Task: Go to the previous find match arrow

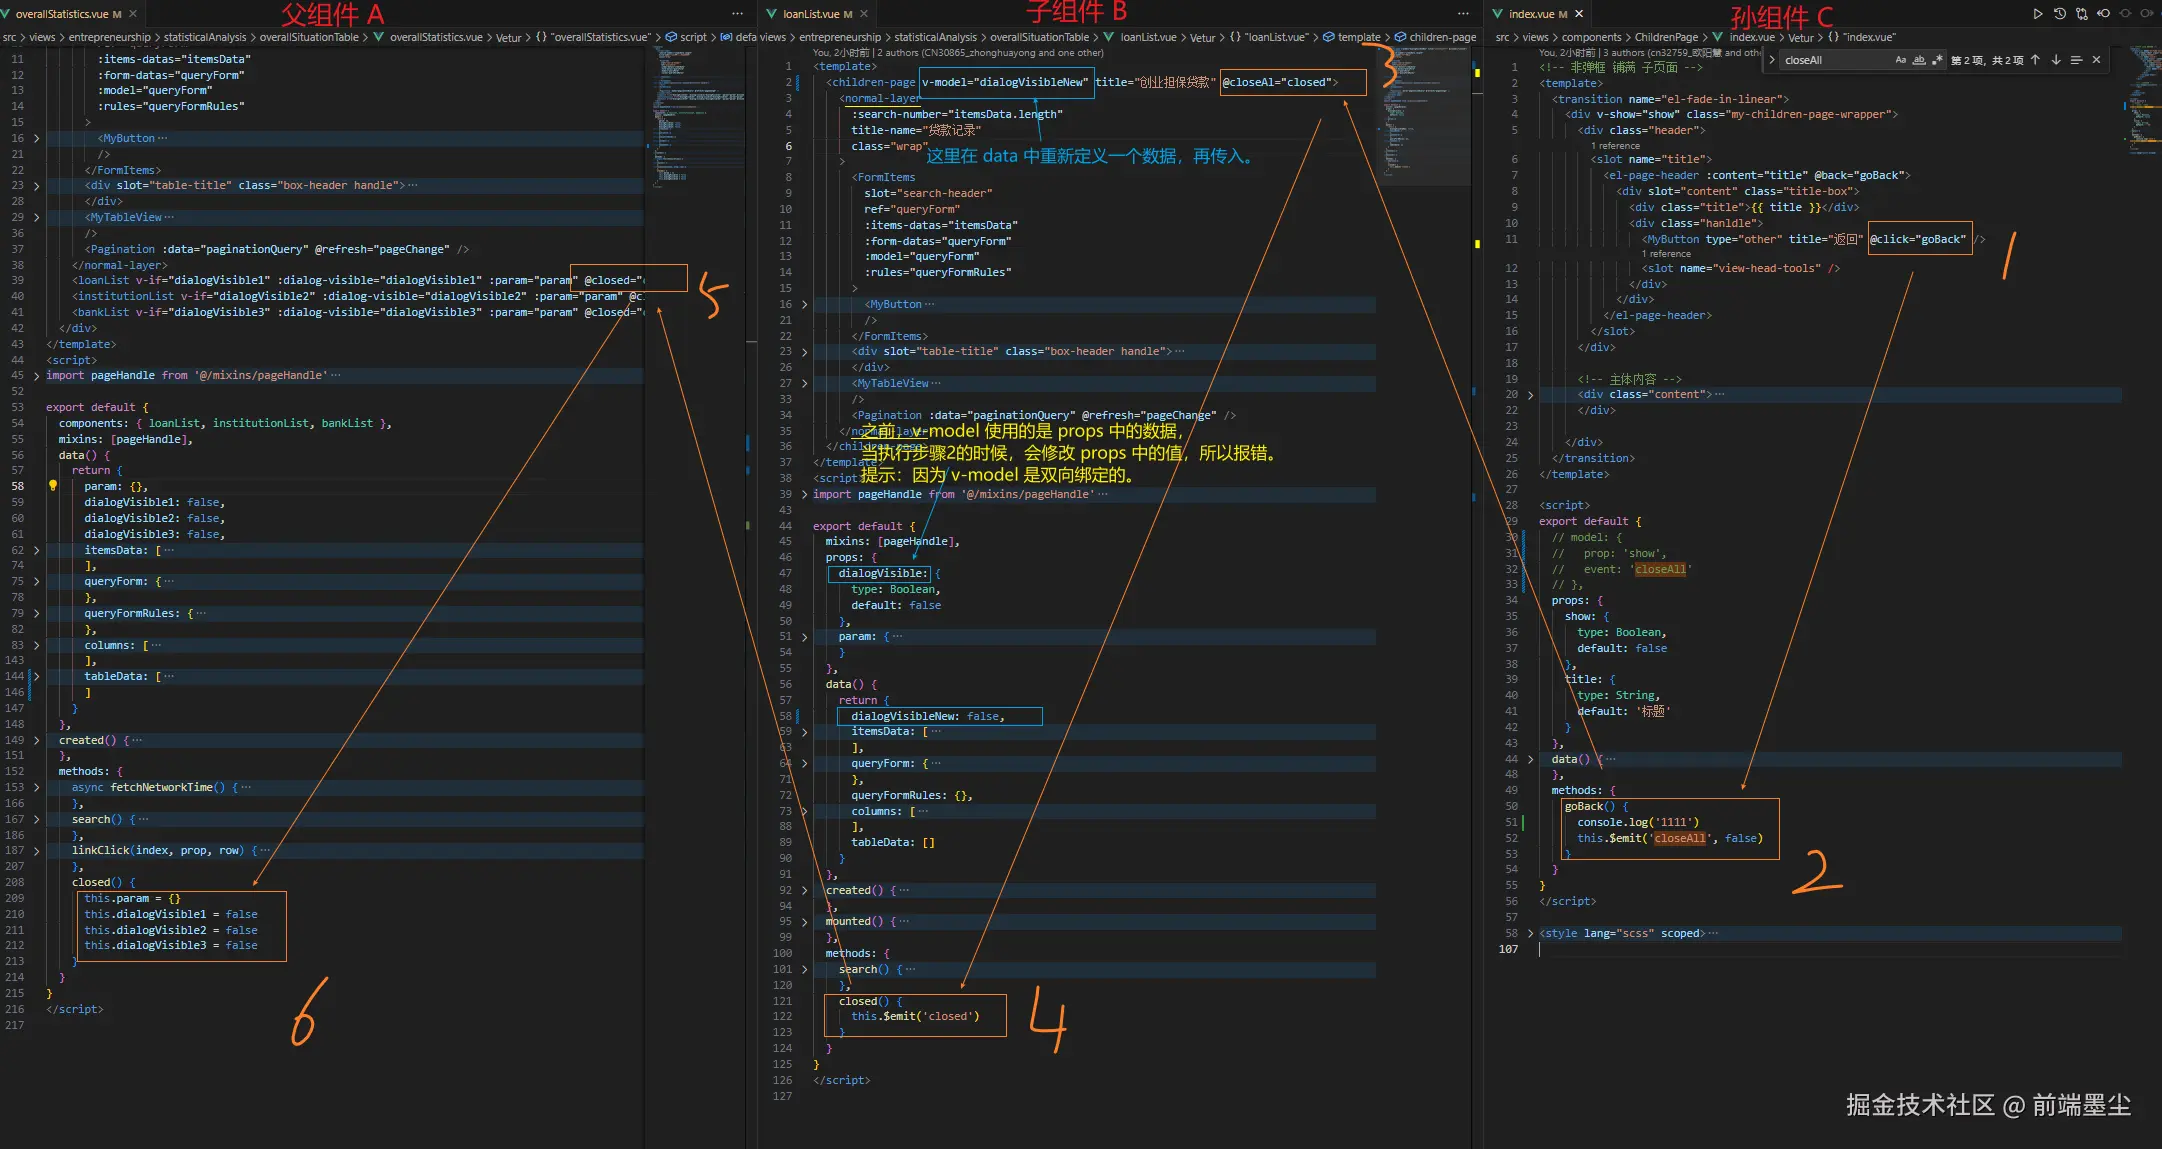Action: (2035, 60)
